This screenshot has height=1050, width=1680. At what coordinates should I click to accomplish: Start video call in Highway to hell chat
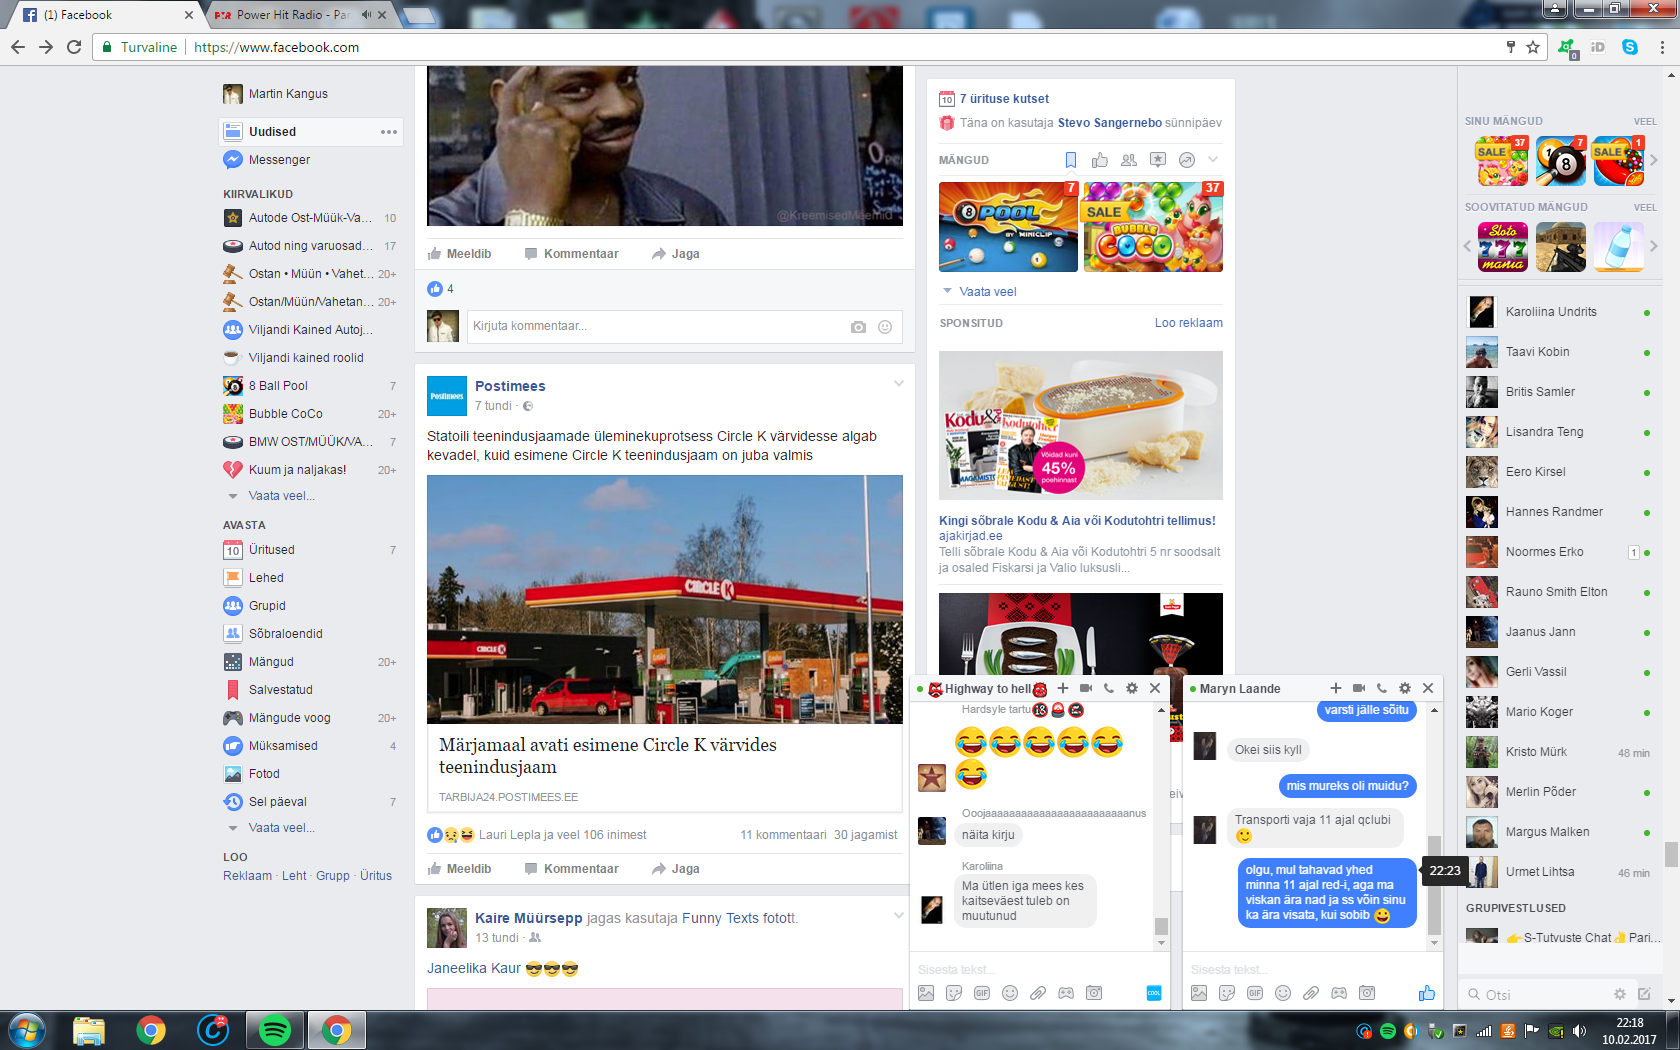tap(1086, 688)
